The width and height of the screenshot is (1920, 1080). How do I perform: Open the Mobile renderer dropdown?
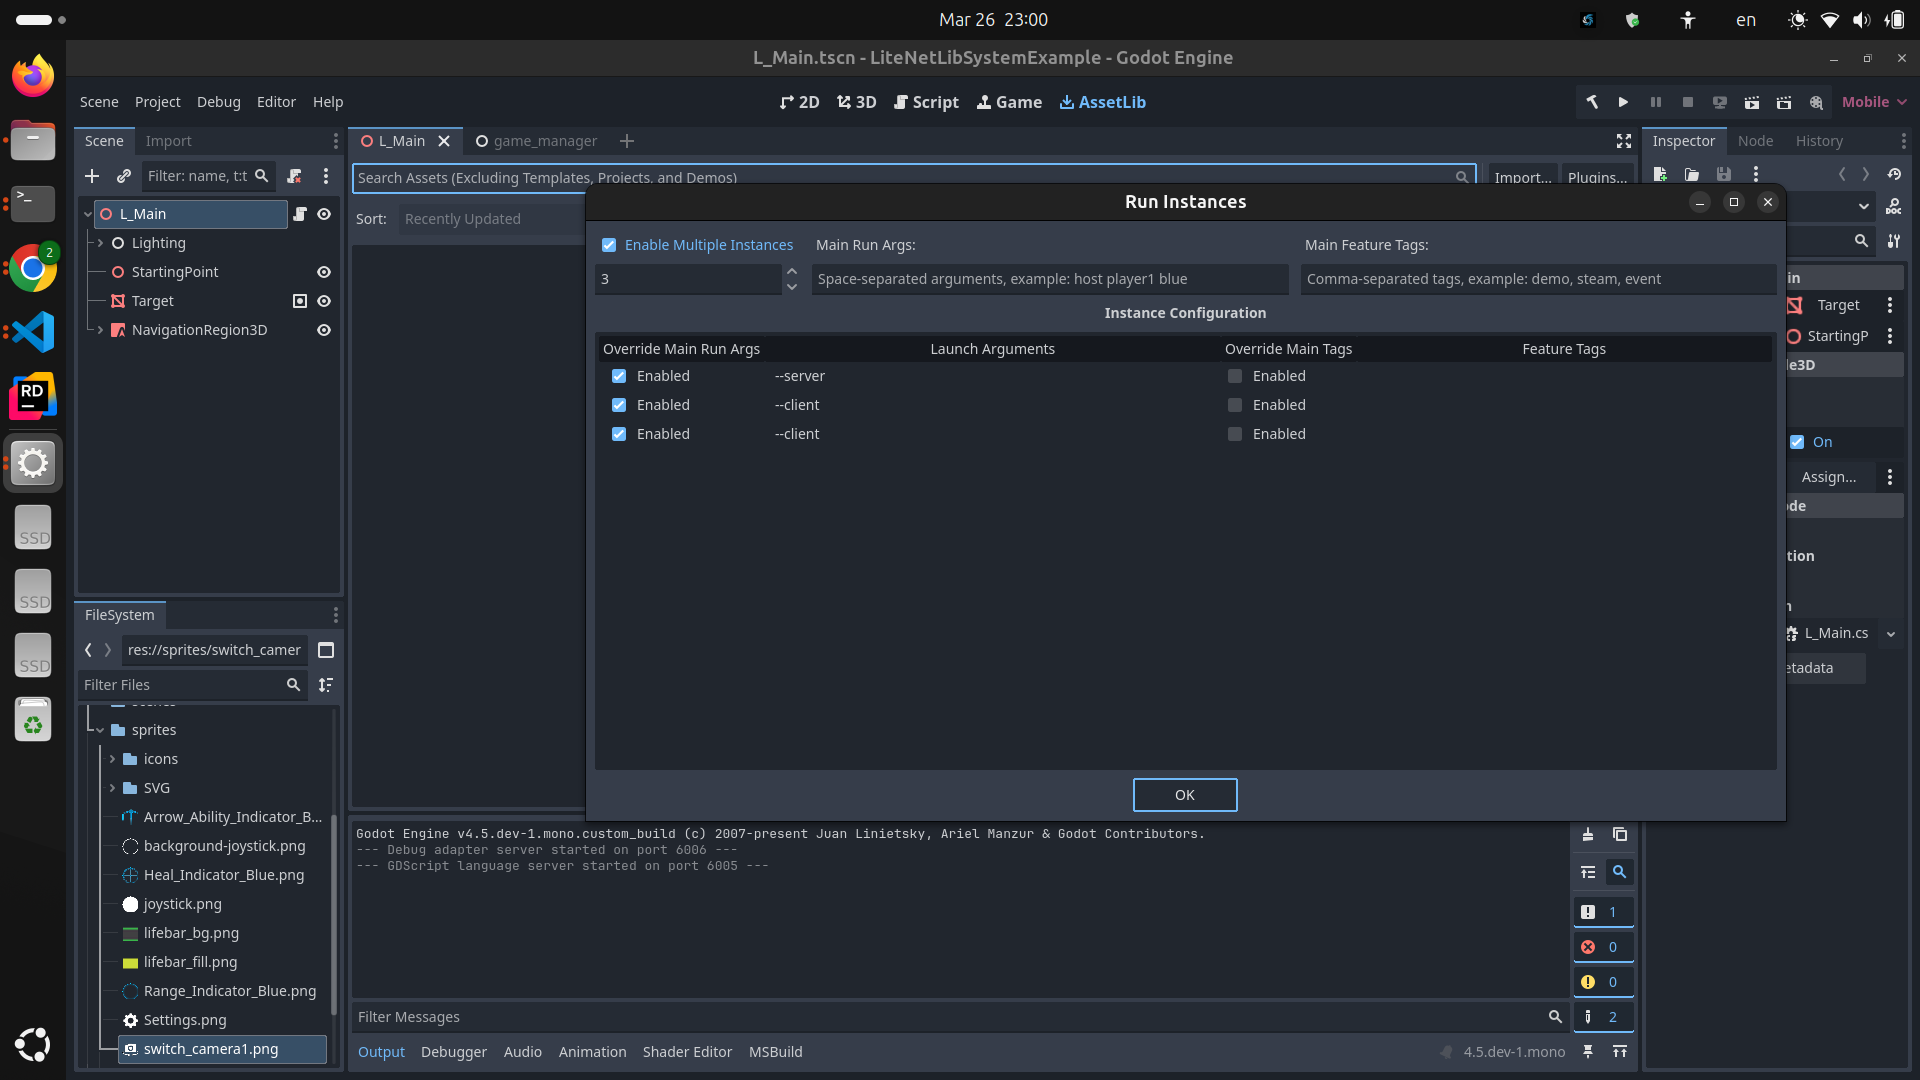tap(1874, 102)
